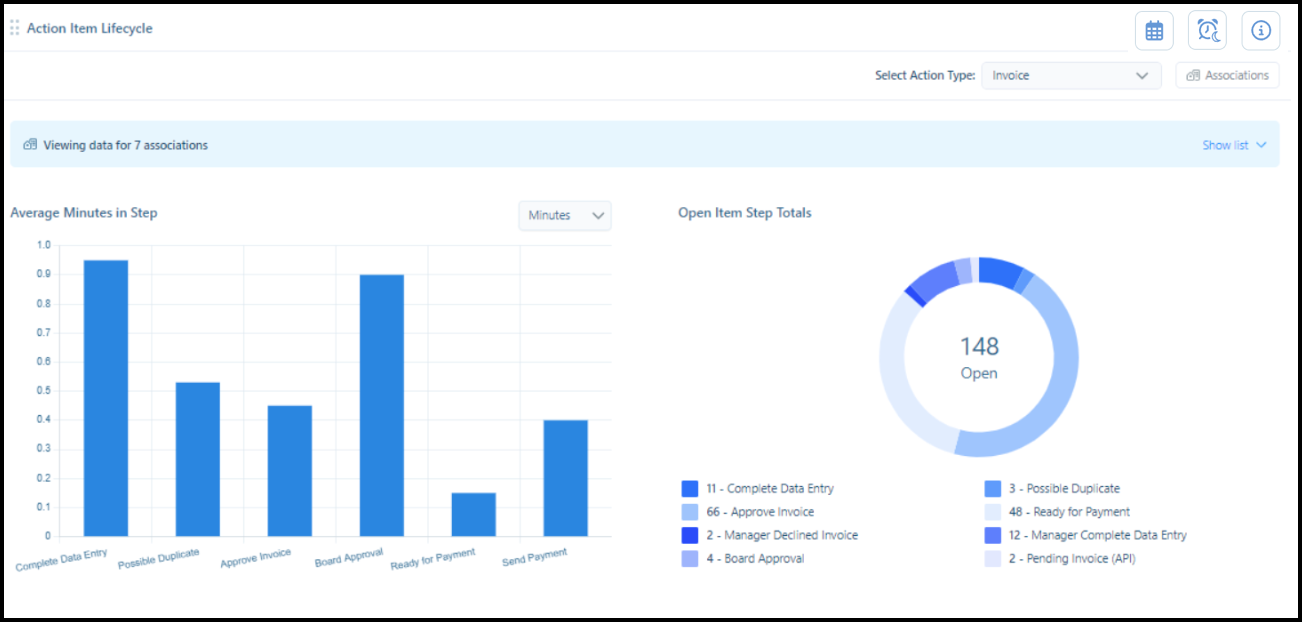Image resolution: width=1302 pixels, height=622 pixels.
Task: Click the 'Open Item Step Totals' heading
Action: [x=745, y=213]
